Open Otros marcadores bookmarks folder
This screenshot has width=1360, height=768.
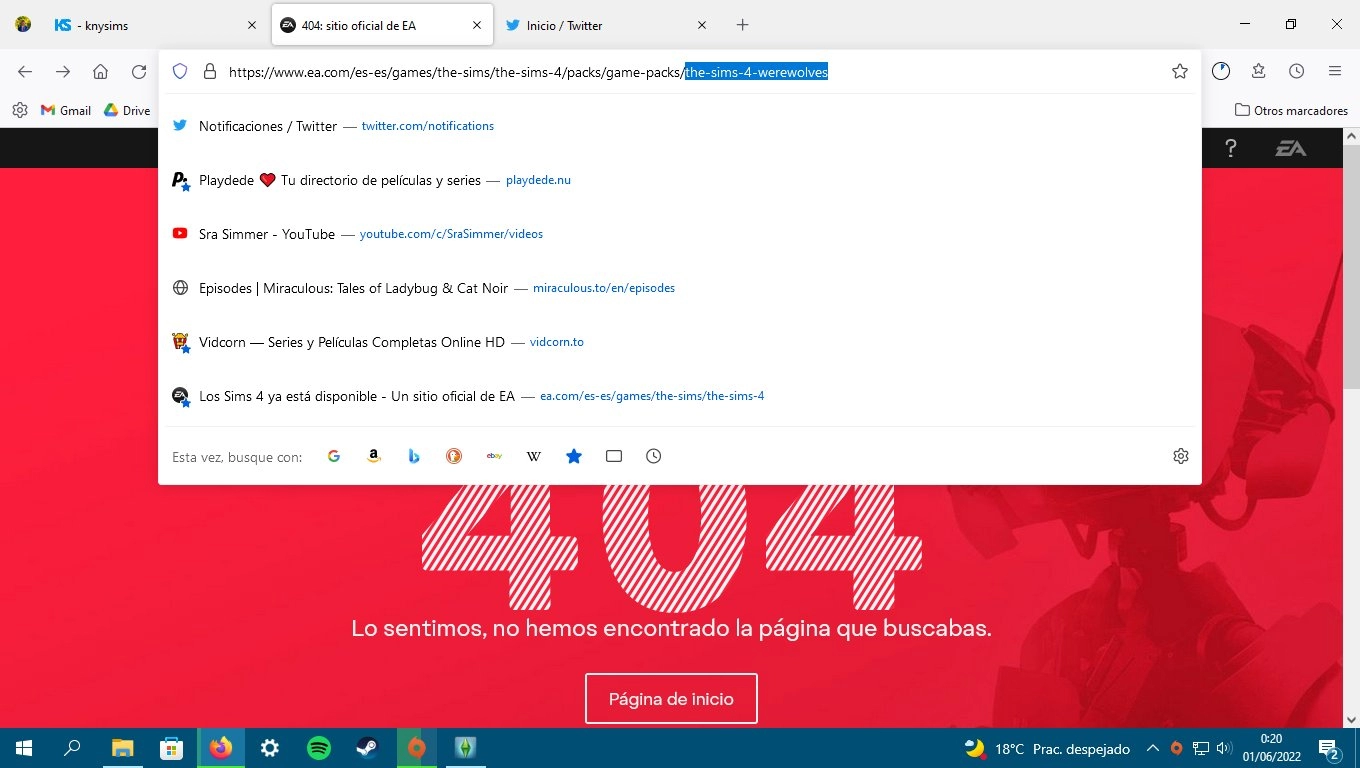tap(1291, 110)
